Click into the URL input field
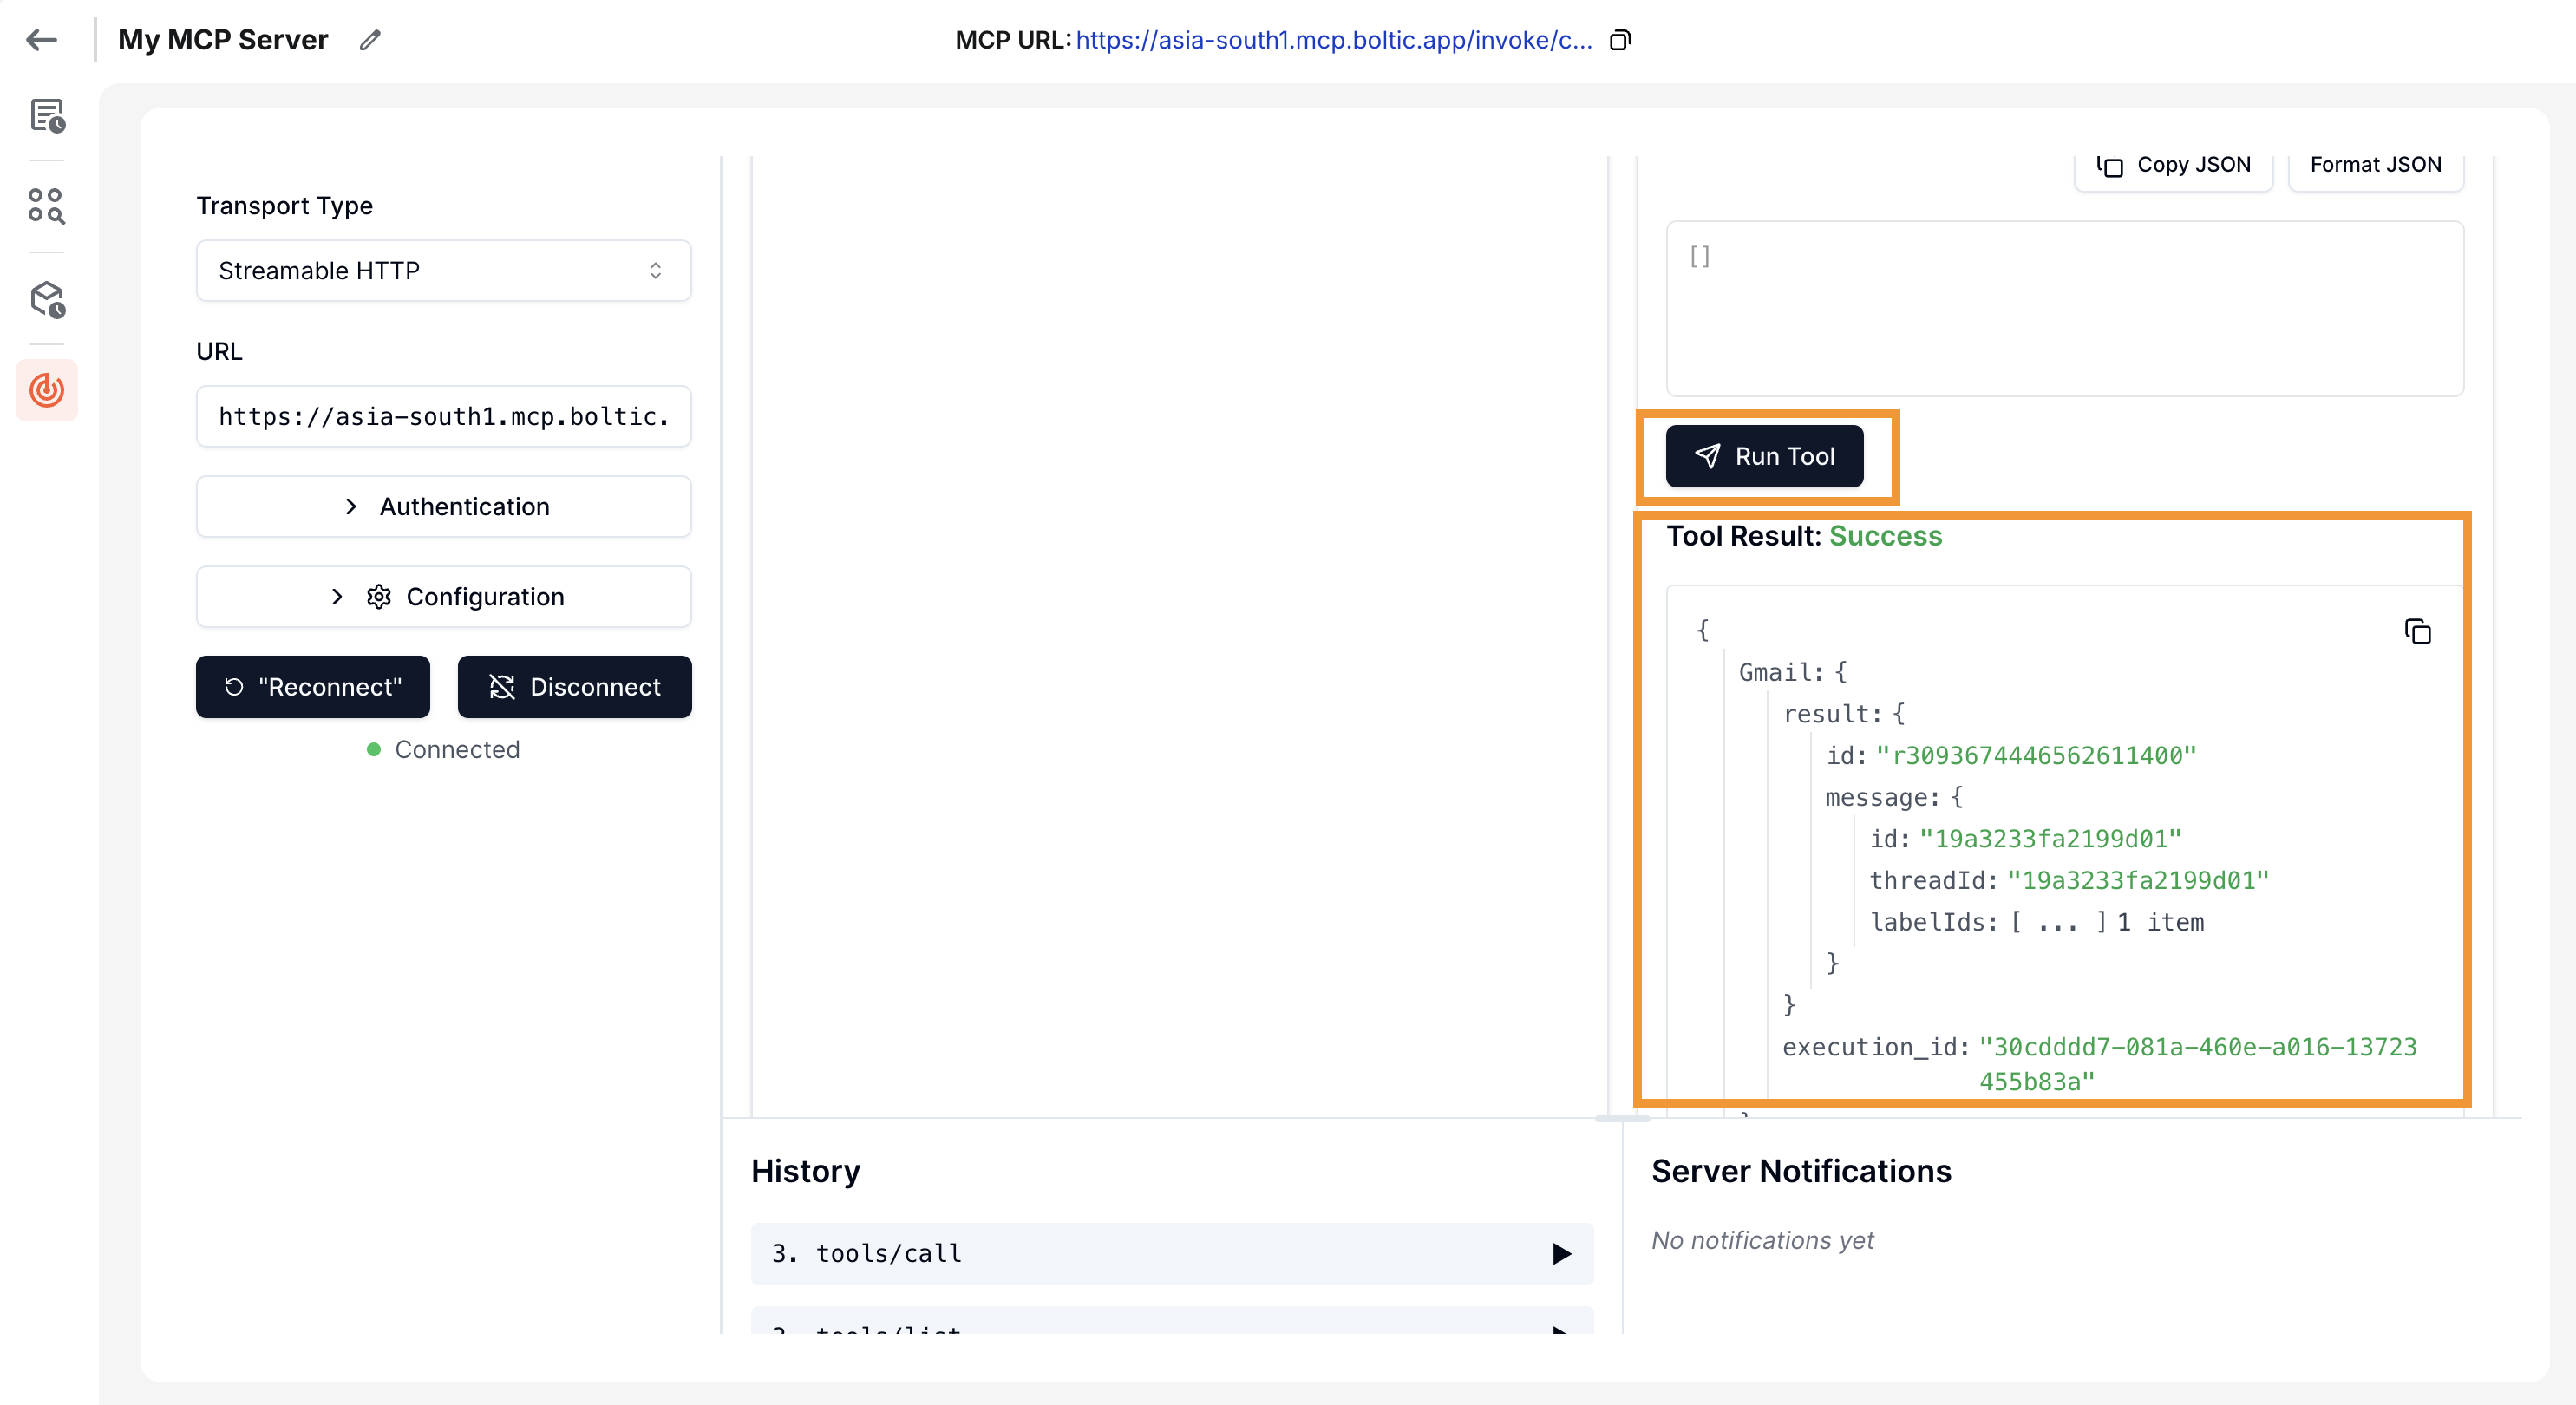The image size is (2576, 1405). click(443, 417)
